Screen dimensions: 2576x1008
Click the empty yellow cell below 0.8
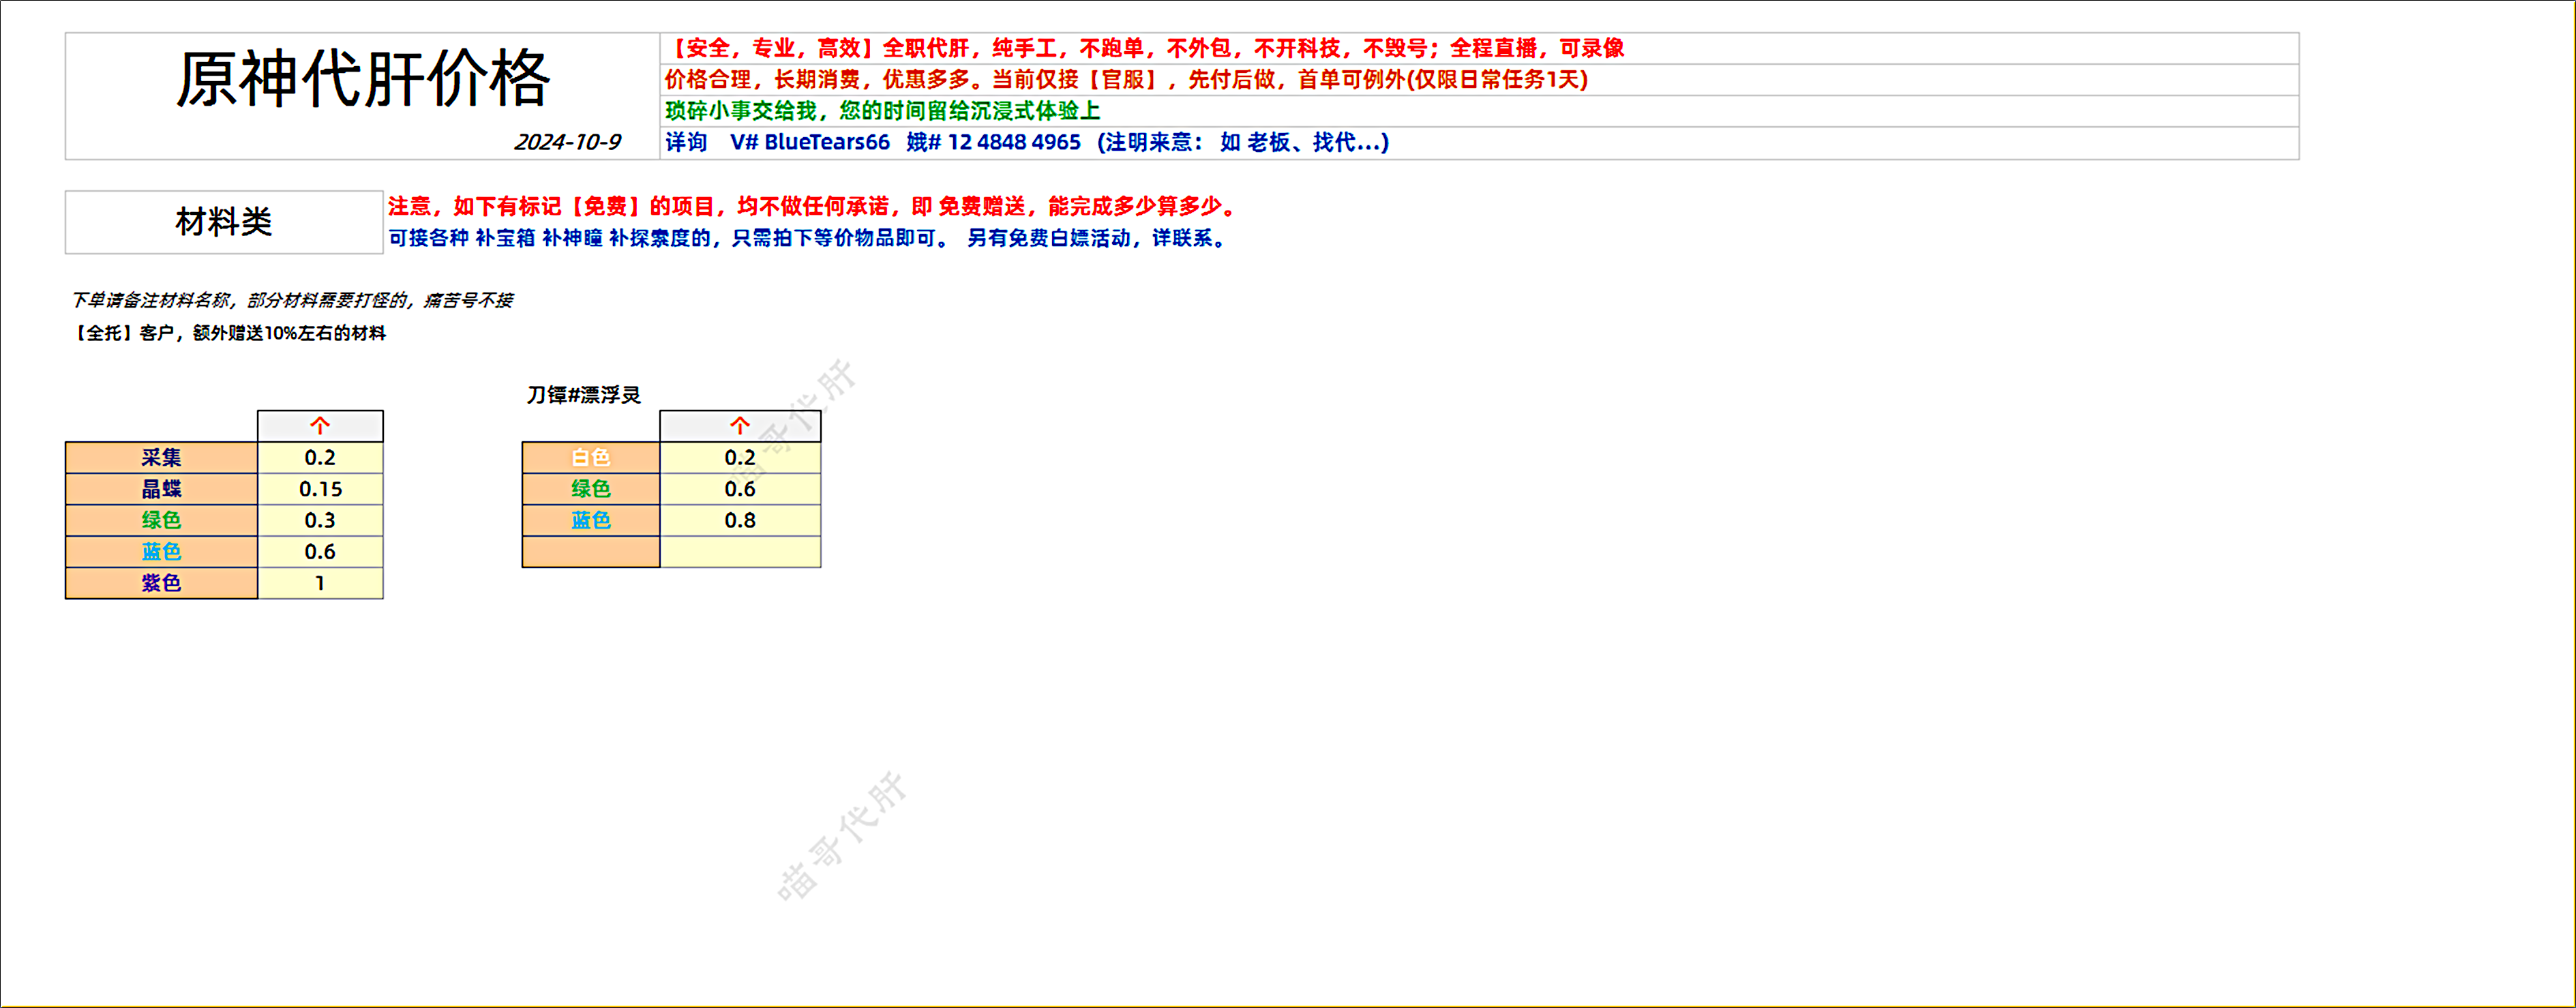pos(740,552)
